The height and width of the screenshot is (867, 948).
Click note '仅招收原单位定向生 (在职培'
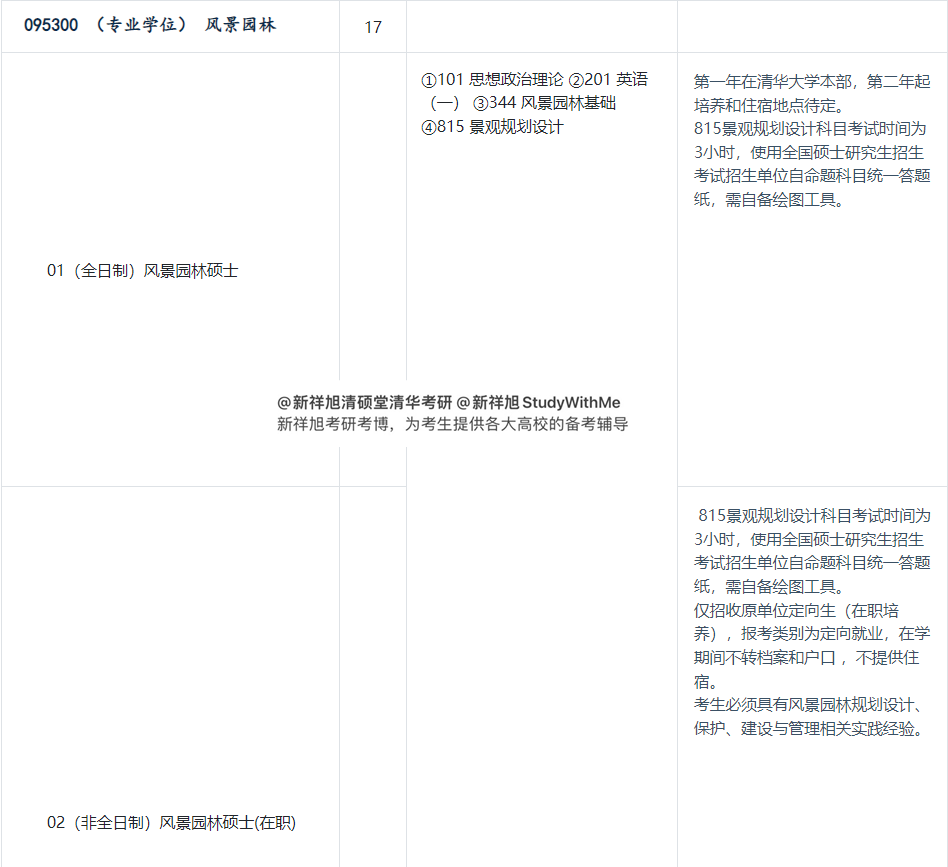click(x=796, y=610)
